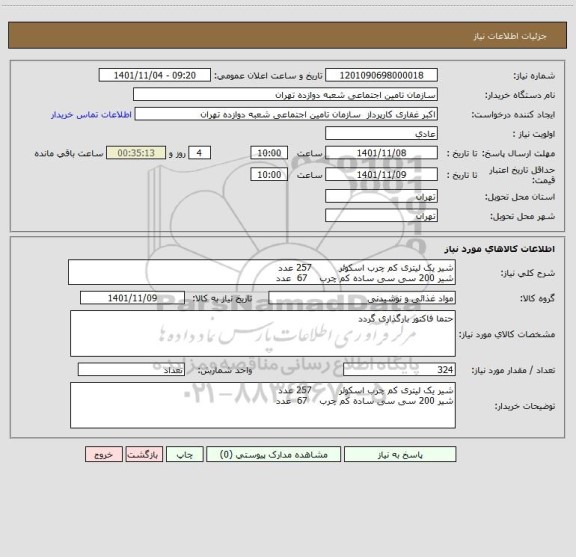Click the توضیحات خریدار text area
Viewport: 576px width, 557px height.
(x=263, y=406)
